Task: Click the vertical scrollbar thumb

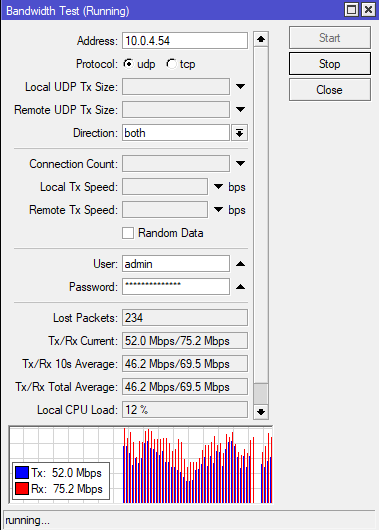Action: pos(261,393)
